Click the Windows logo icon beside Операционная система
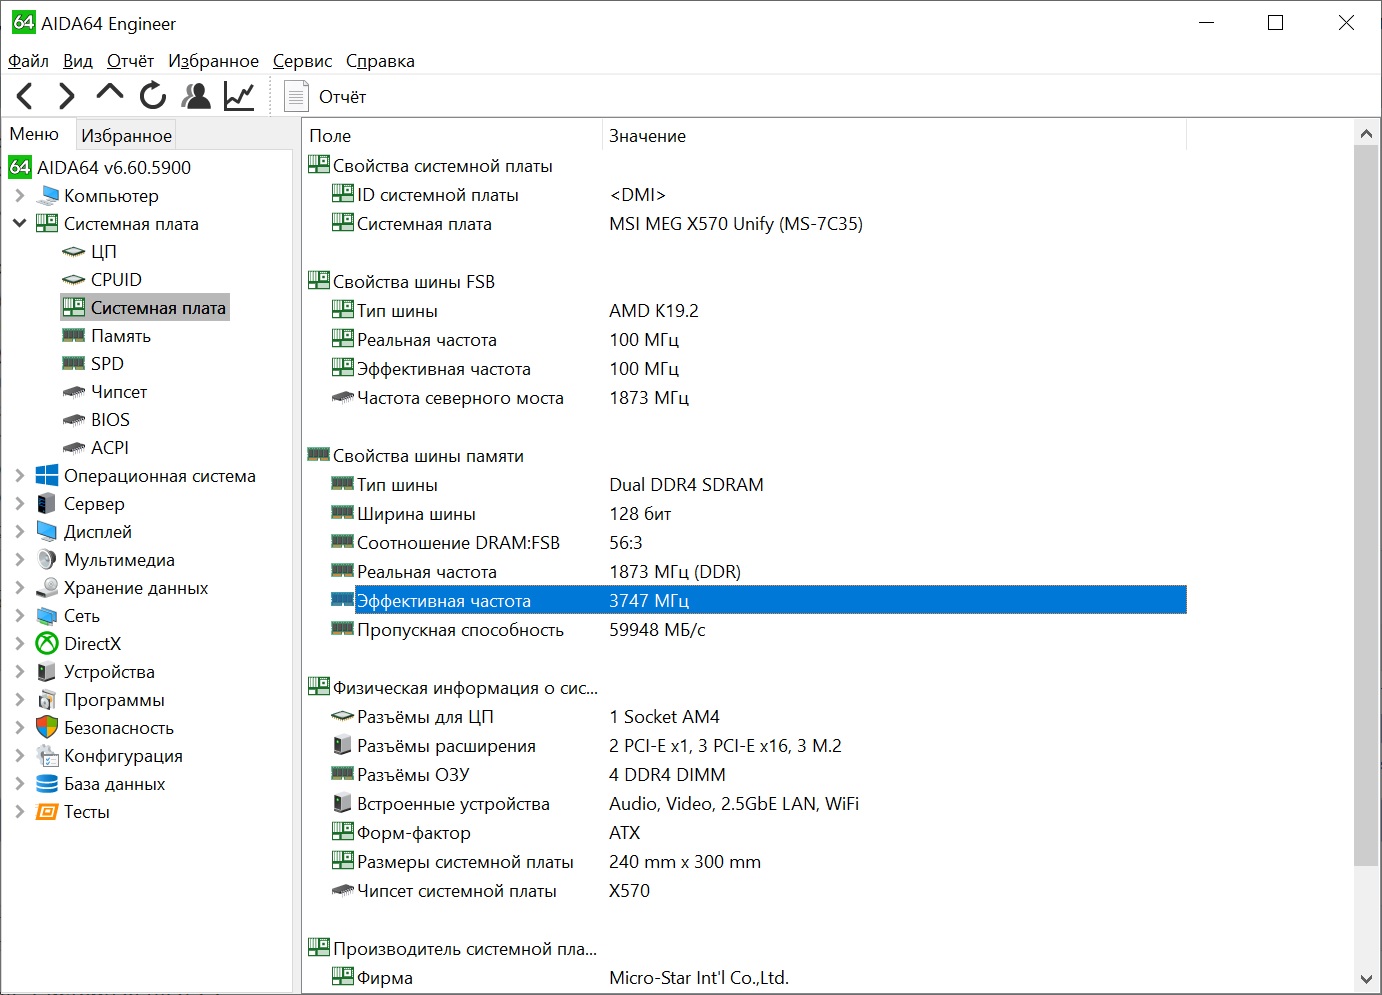This screenshot has height=995, width=1382. click(x=47, y=476)
